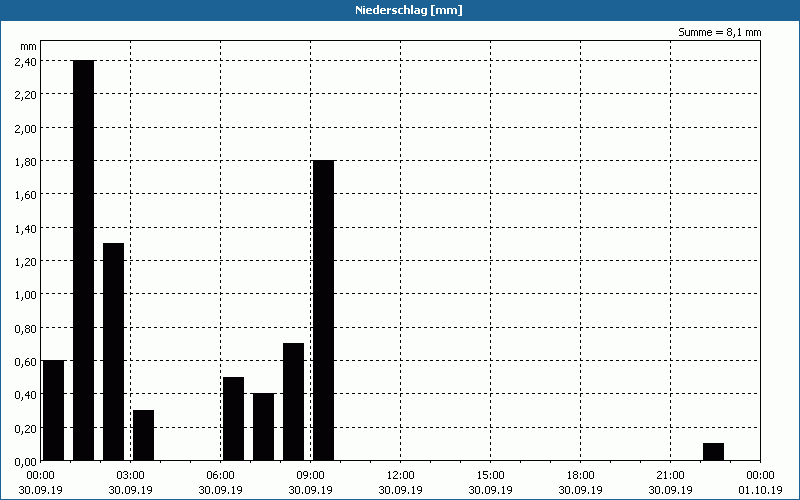Select the 0,60 mm bar starting at 00:00
The width and height of the screenshot is (800, 500).
(54, 410)
